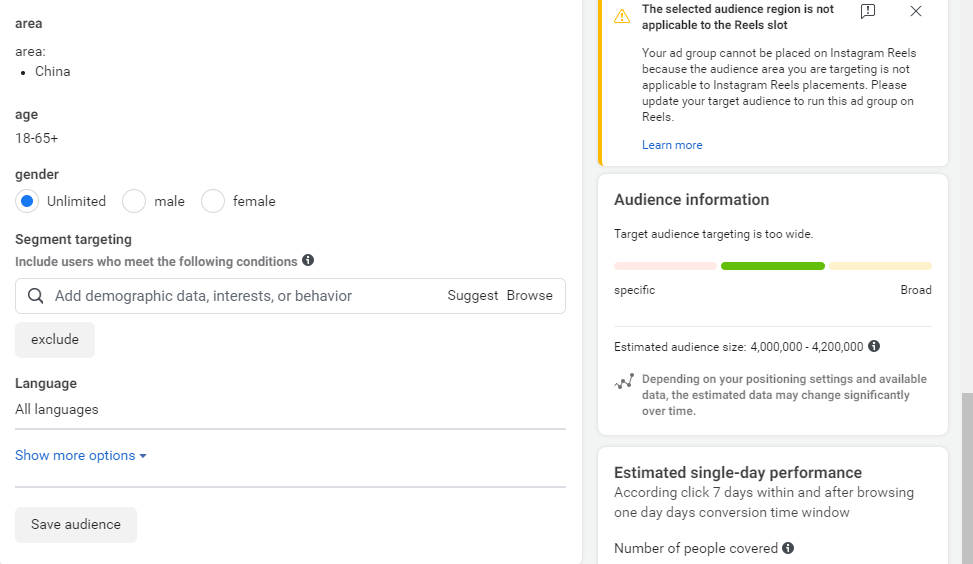Click the yellow warning triangle icon
This screenshot has width=973, height=564.
click(622, 16)
